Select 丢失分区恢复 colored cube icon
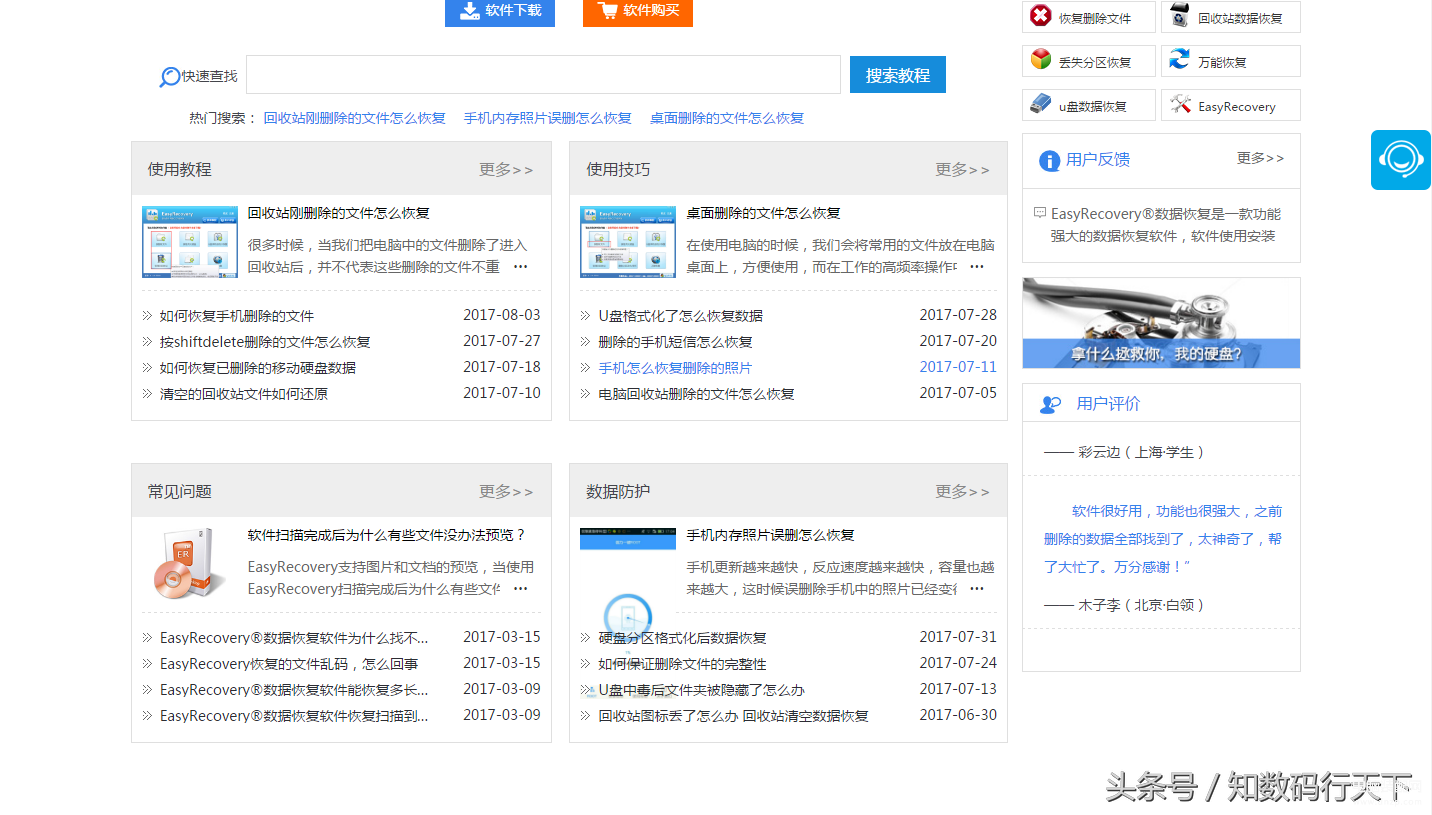The width and height of the screenshot is (1432, 815). [x=1041, y=60]
